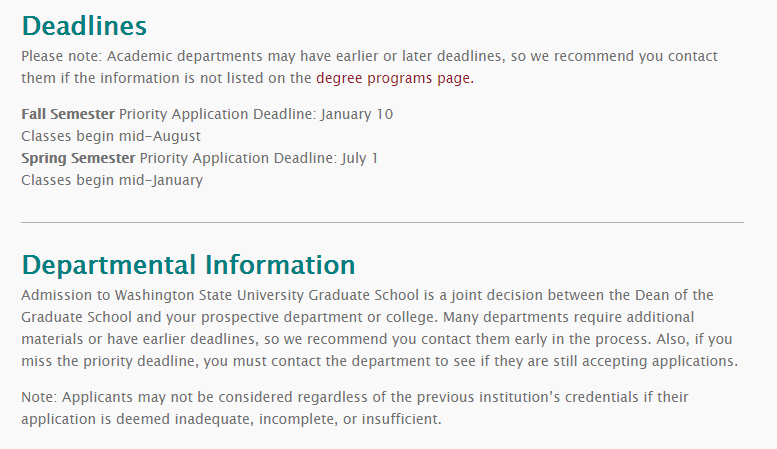Viewport: 777px width, 449px height.
Task: Click 'Priority Application Deadline' in Spring line
Action: (236, 158)
